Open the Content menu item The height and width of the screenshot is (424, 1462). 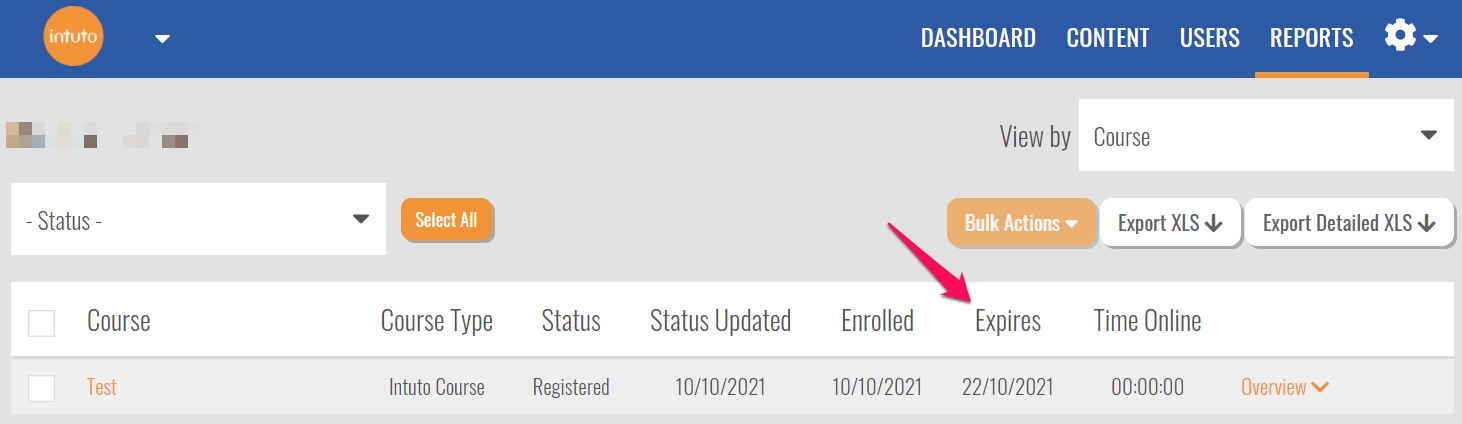click(x=1108, y=38)
